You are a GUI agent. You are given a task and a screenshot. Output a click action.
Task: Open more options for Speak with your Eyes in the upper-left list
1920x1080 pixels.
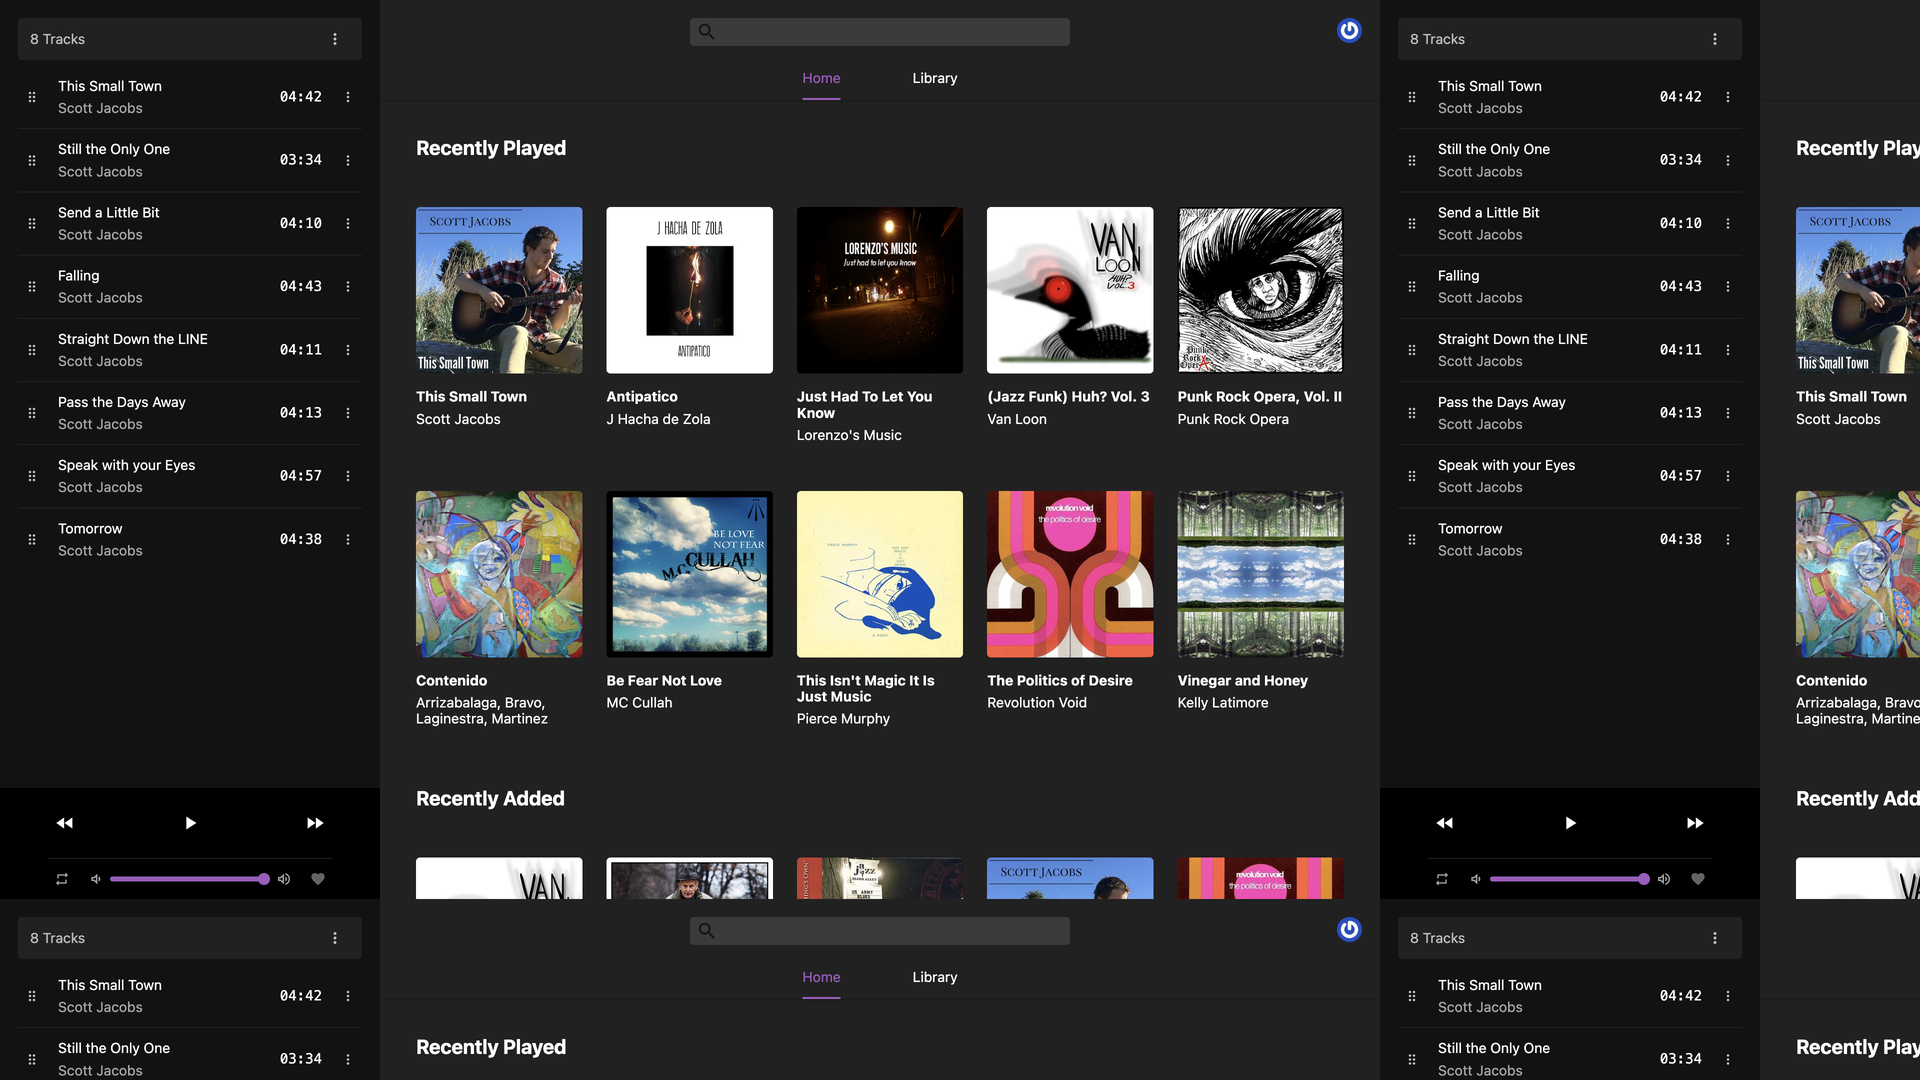point(348,476)
